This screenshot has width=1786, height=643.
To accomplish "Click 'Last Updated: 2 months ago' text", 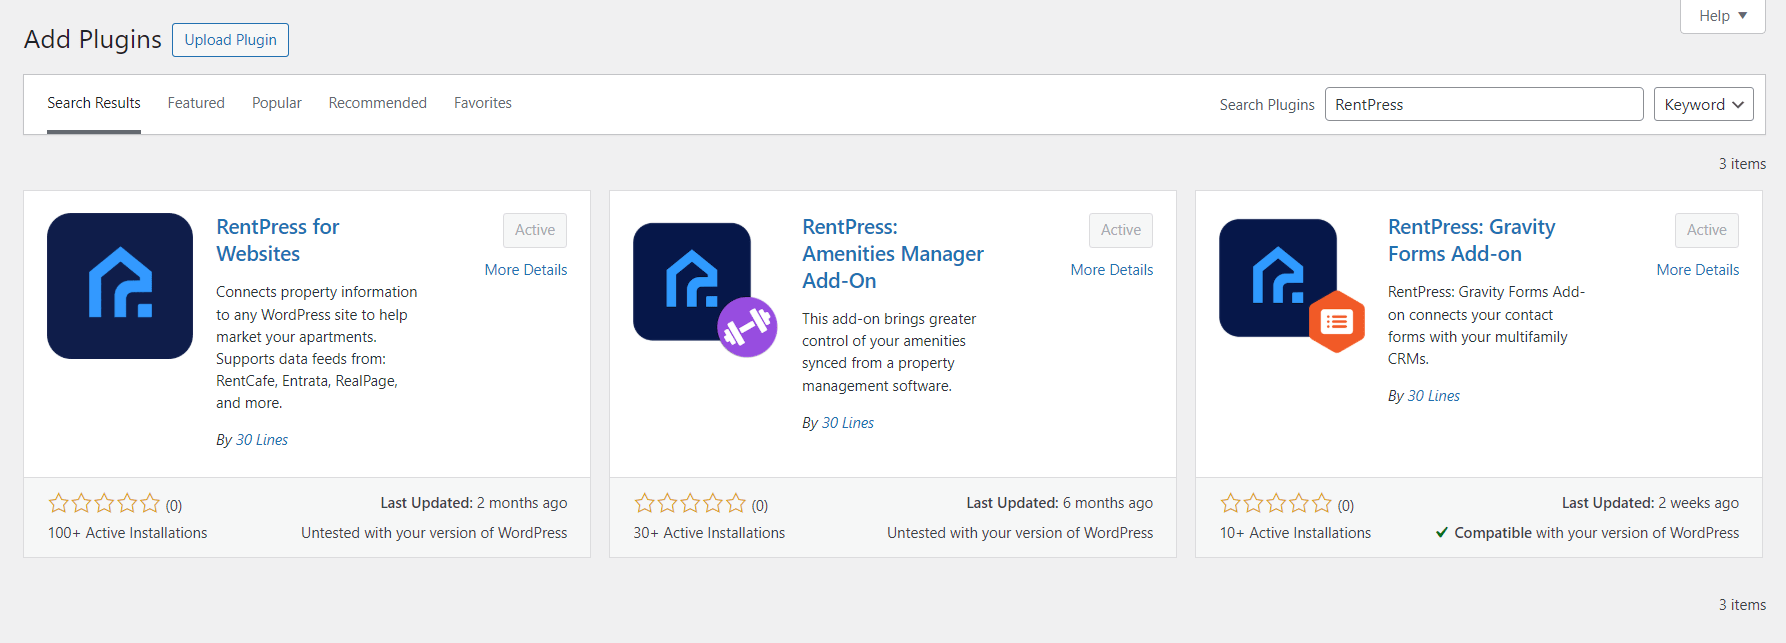I will [474, 503].
